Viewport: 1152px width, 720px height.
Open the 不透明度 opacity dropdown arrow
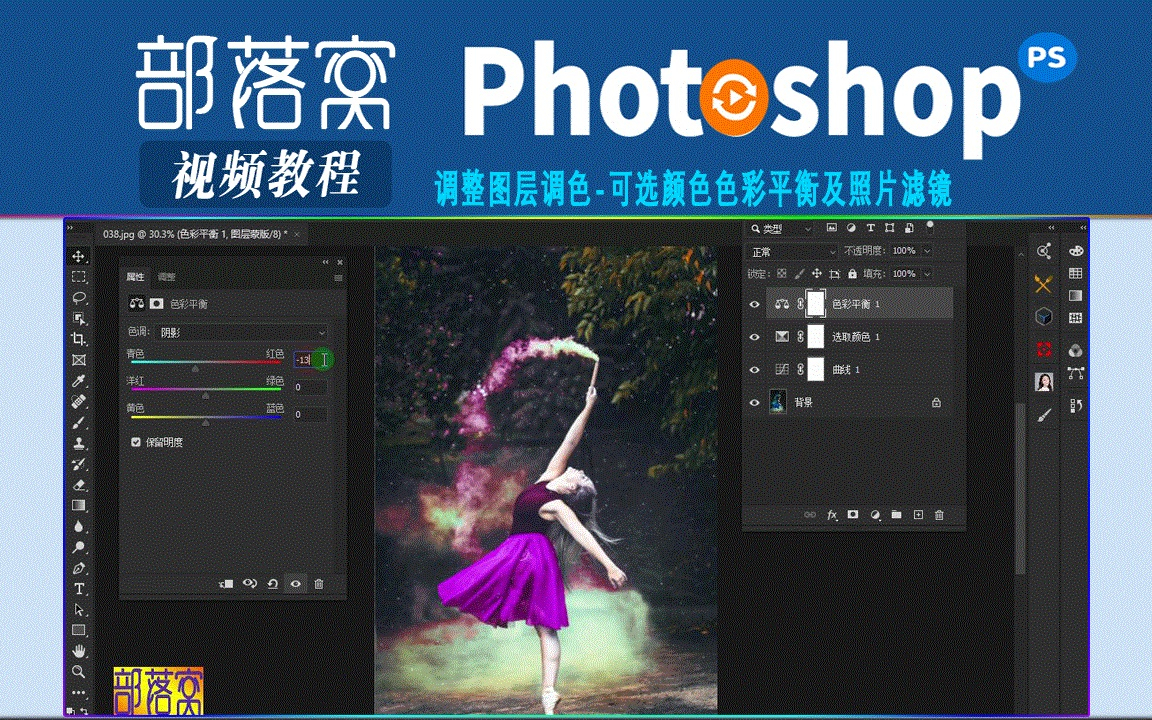click(926, 251)
